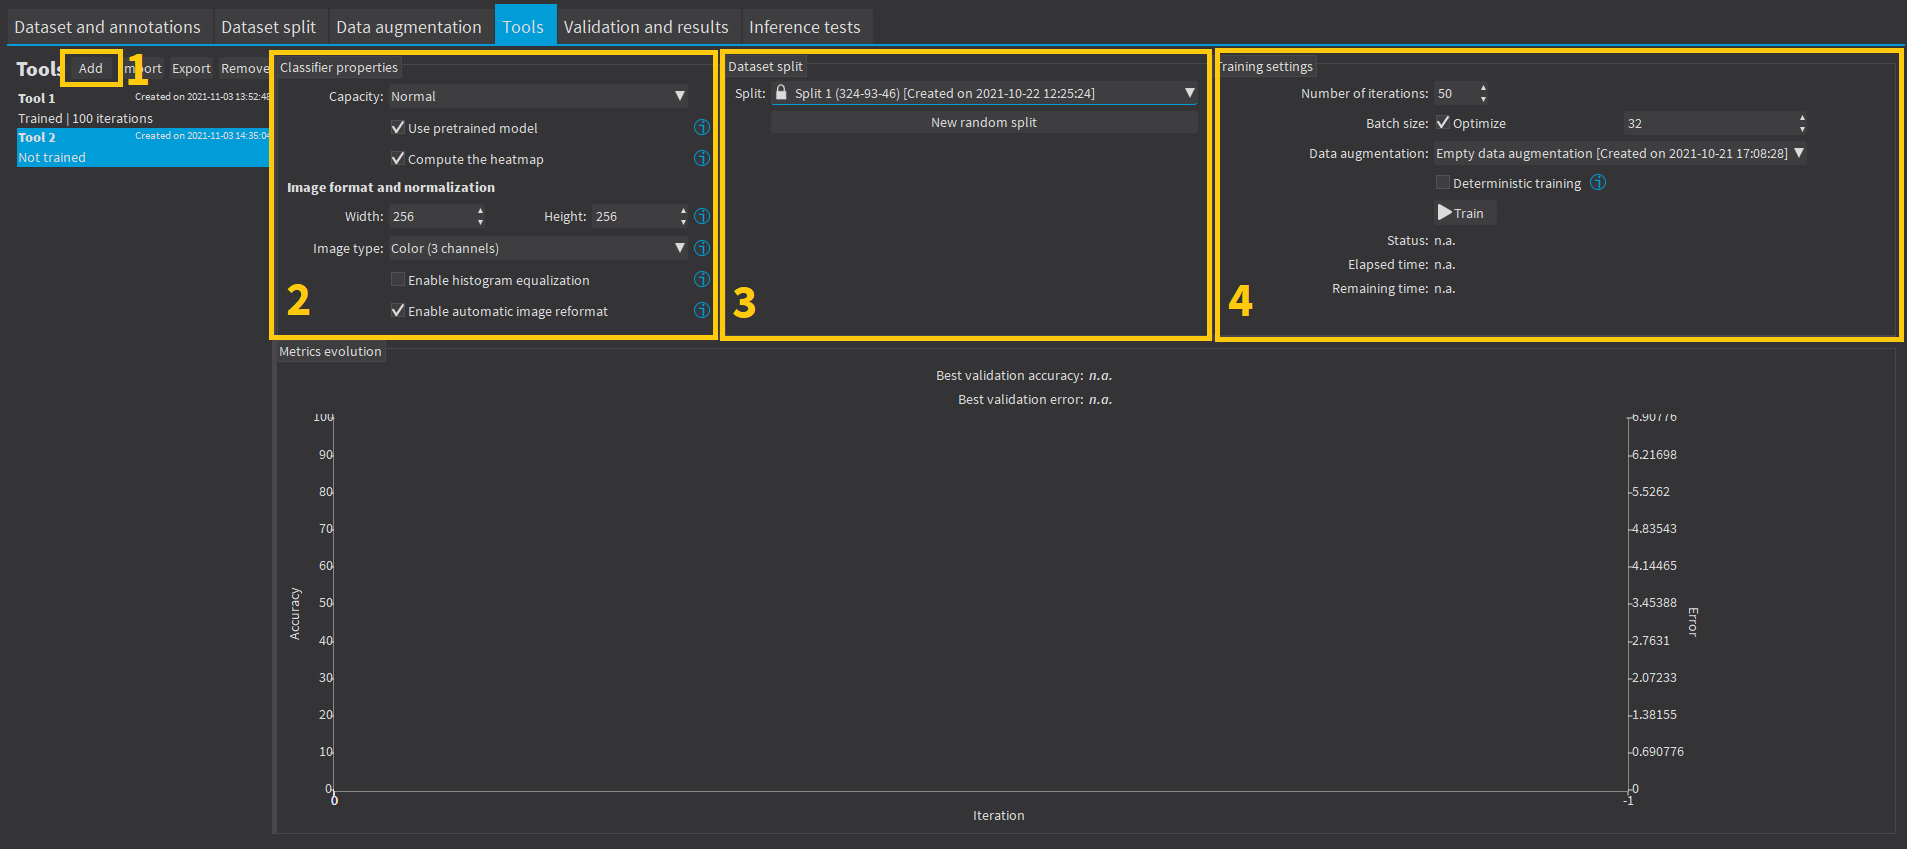Open the Data augmentation dropdown in Training settings
The width and height of the screenshot is (1907, 849).
[1620, 153]
